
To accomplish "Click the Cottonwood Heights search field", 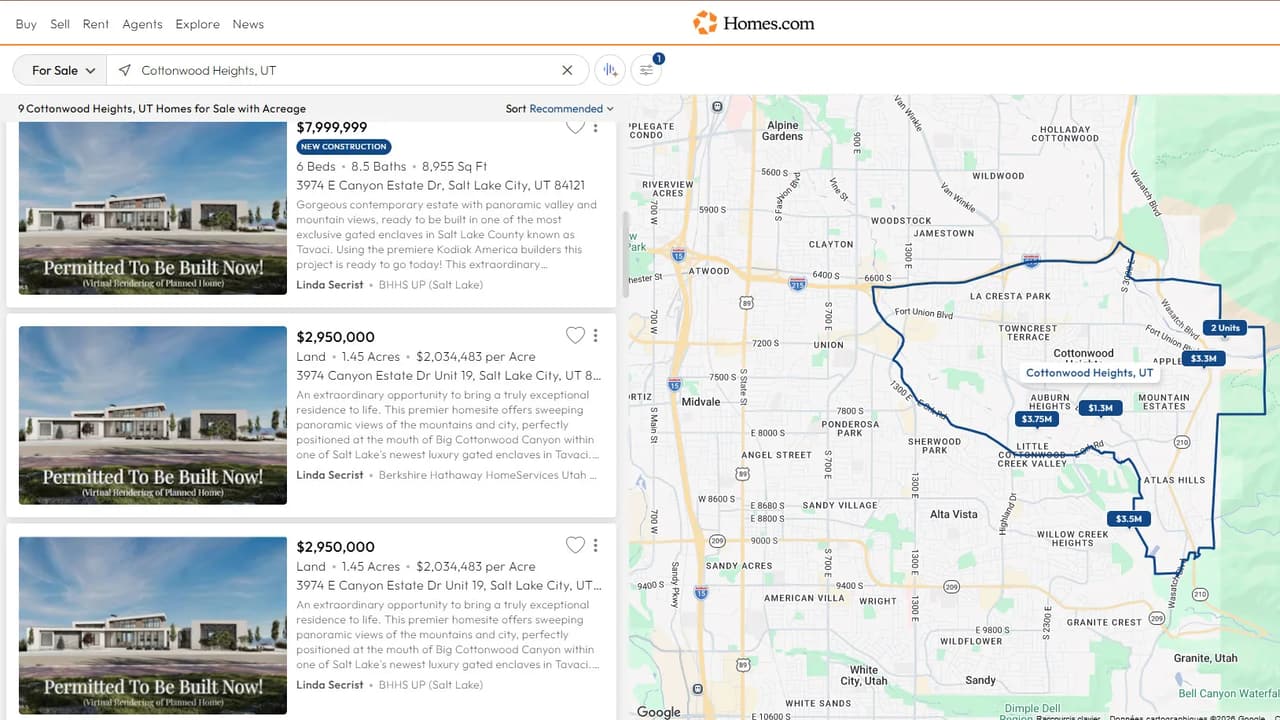I will click(x=345, y=70).
